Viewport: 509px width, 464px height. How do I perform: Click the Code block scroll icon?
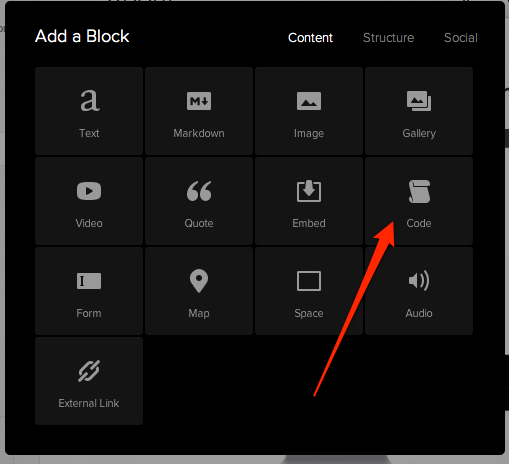coord(419,191)
